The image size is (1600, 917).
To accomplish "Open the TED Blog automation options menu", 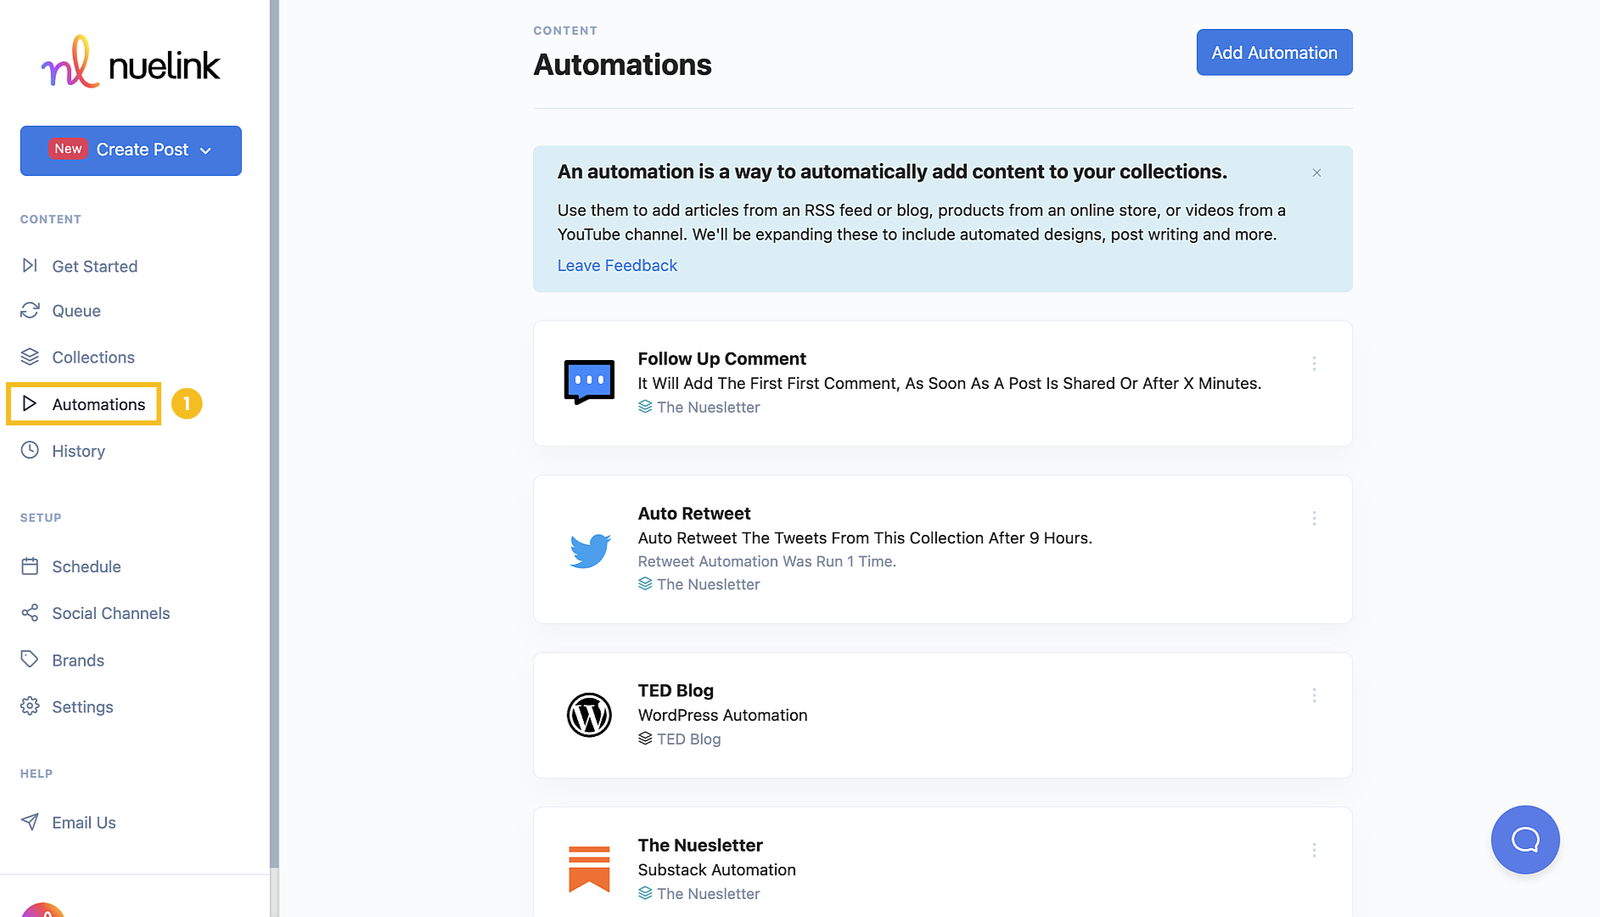I will [x=1314, y=695].
